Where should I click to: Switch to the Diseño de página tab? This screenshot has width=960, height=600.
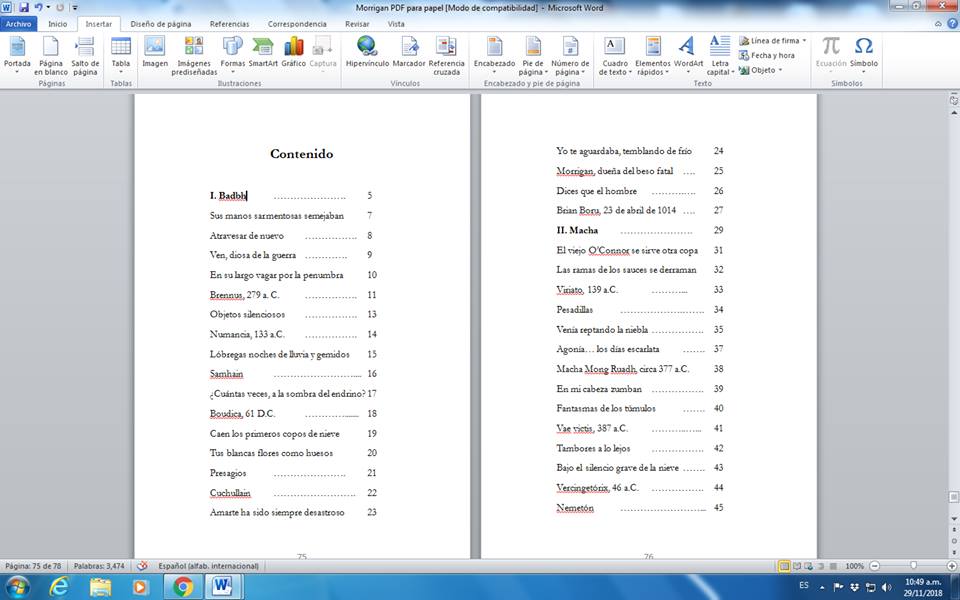(163, 23)
